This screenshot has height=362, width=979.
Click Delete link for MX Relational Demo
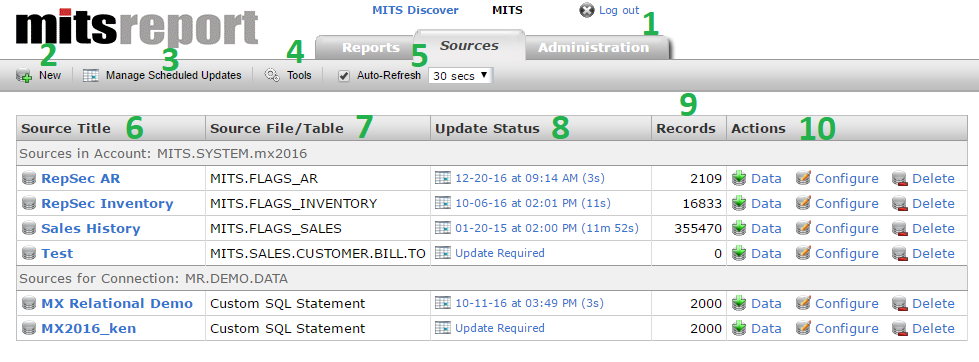pyautogui.click(x=933, y=303)
